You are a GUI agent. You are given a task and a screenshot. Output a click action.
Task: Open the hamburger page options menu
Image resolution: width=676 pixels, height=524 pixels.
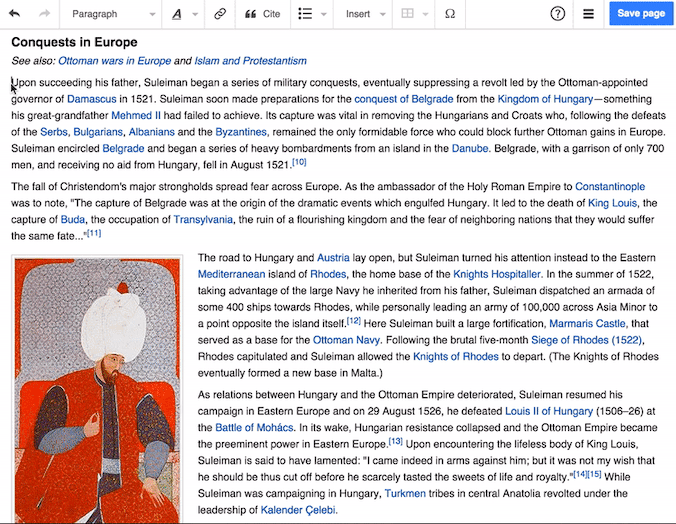pos(588,14)
